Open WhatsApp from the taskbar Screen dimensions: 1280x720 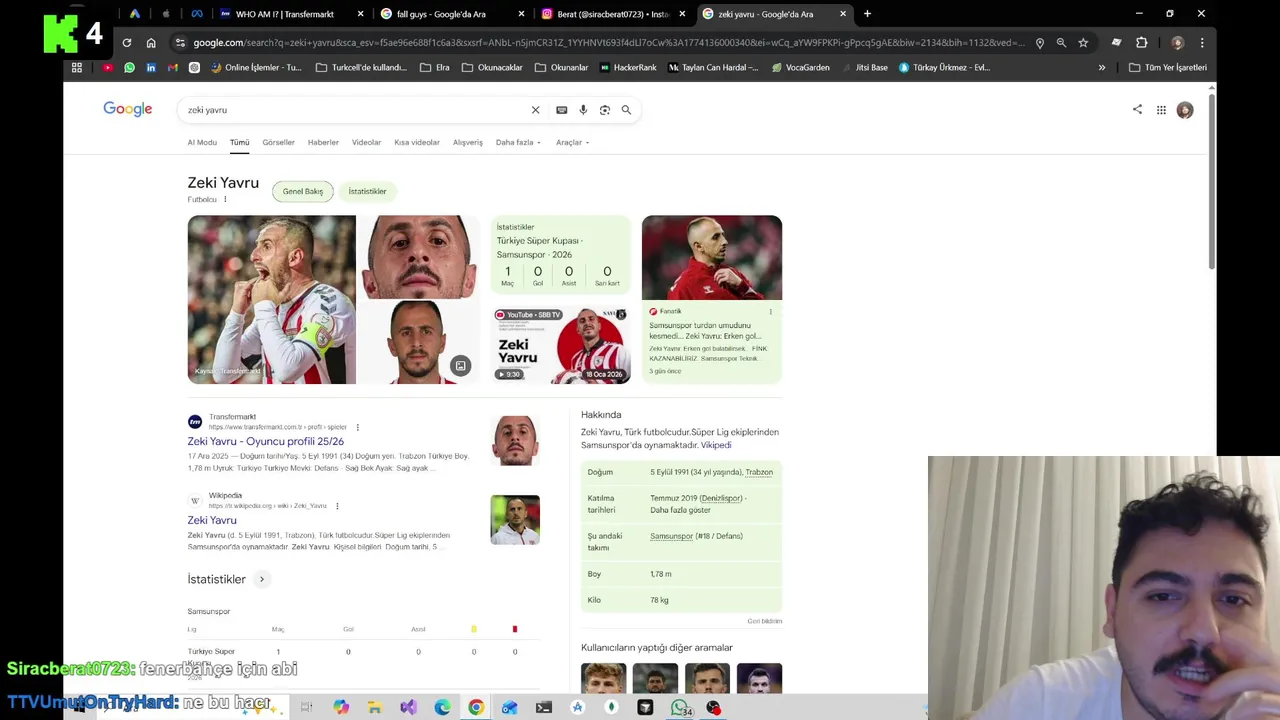680,707
